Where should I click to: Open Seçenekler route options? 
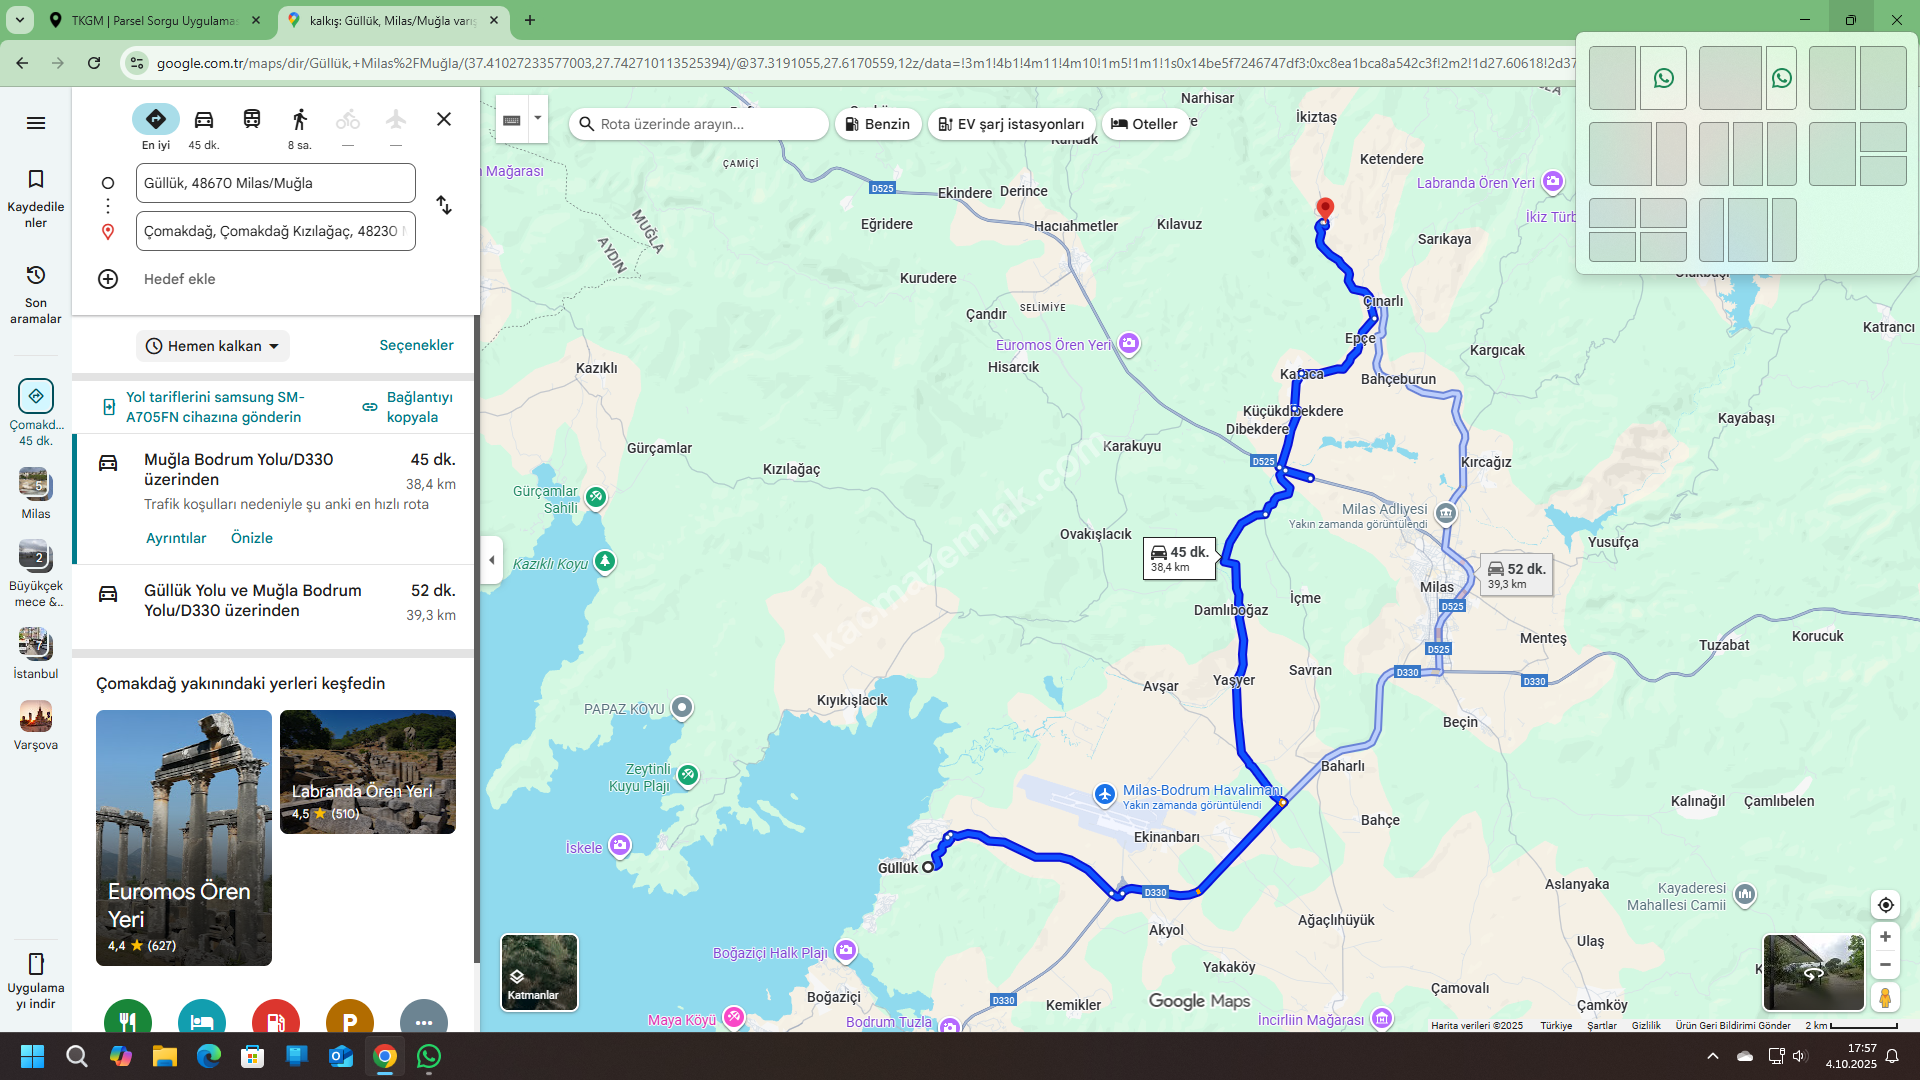click(x=416, y=345)
